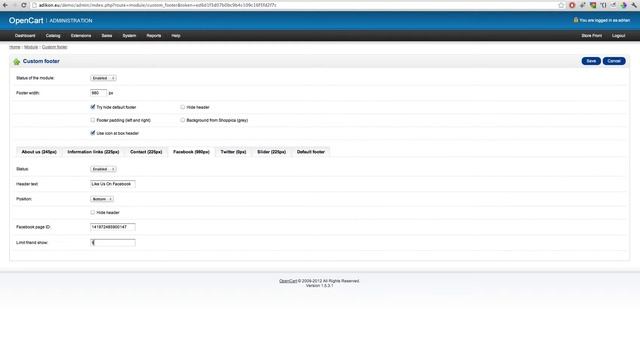This screenshot has height=360, width=640.
Task: Go back using browser back arrow
Action: 5,5
